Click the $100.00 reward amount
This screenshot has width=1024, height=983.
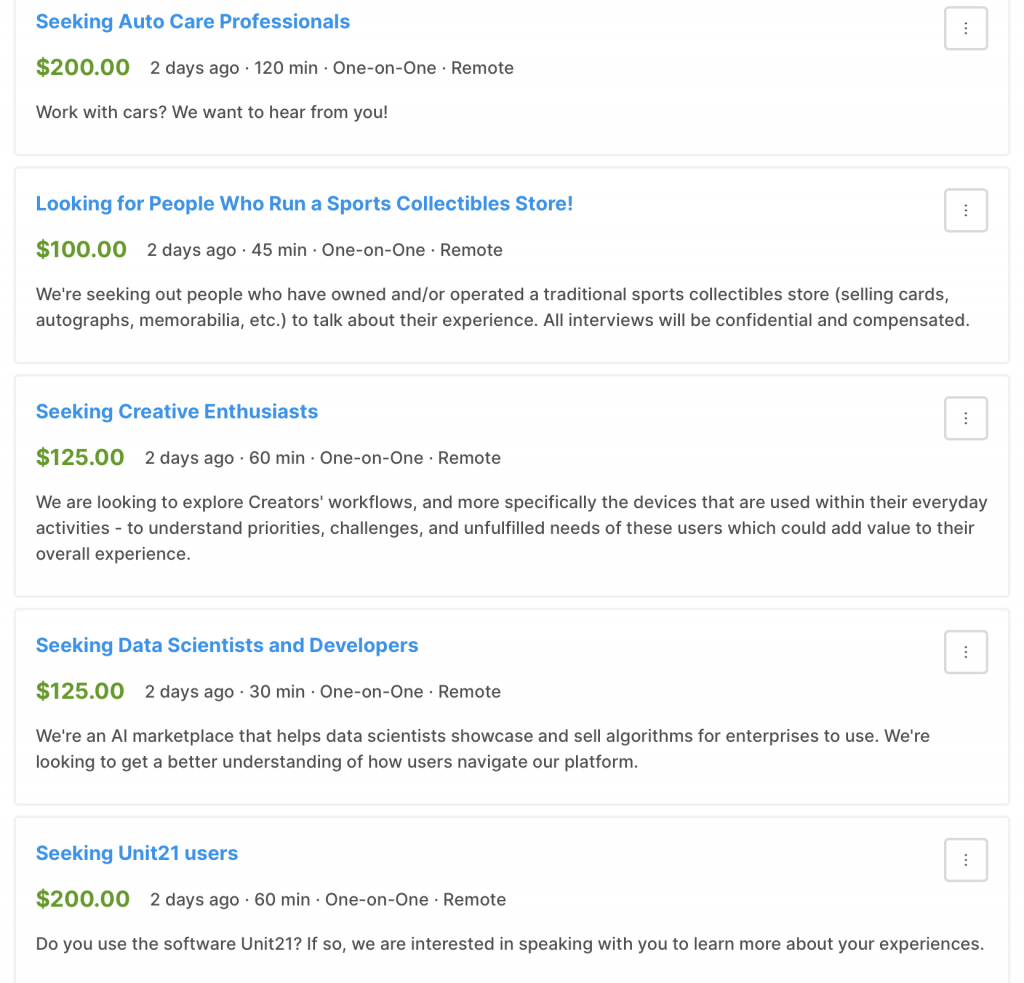[81, 250]
